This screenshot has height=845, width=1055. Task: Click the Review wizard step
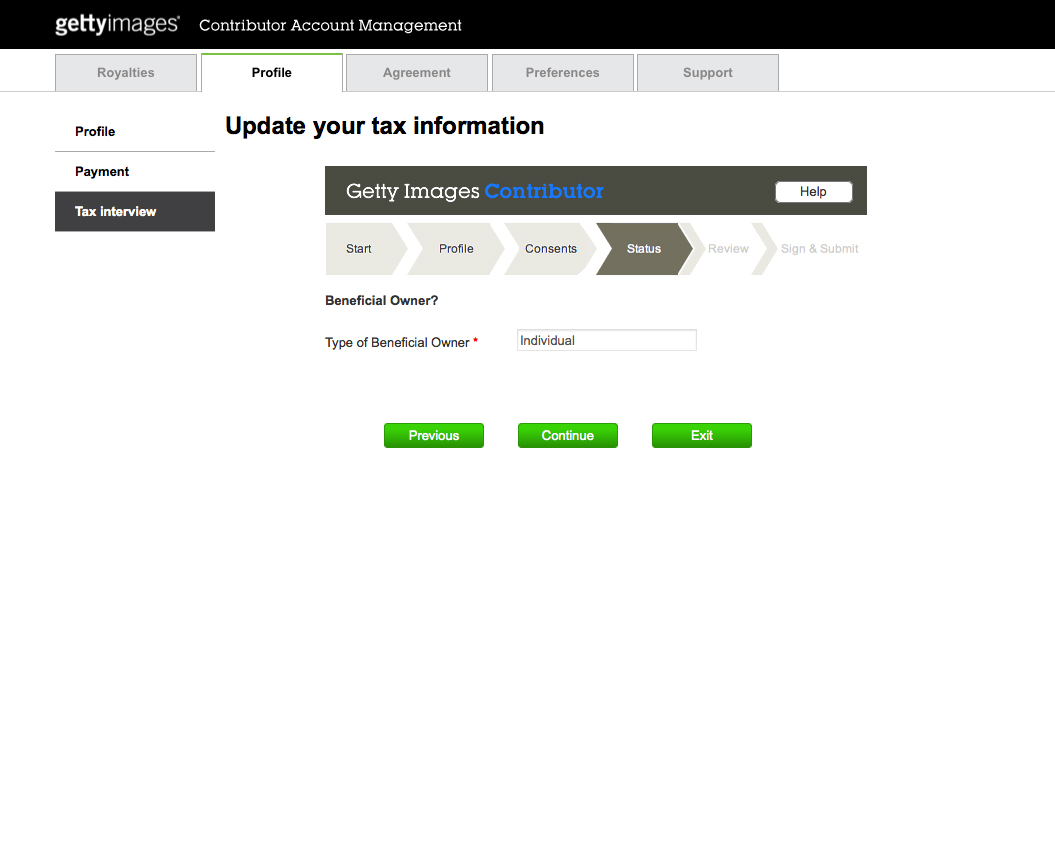click(x=727, y=249)
